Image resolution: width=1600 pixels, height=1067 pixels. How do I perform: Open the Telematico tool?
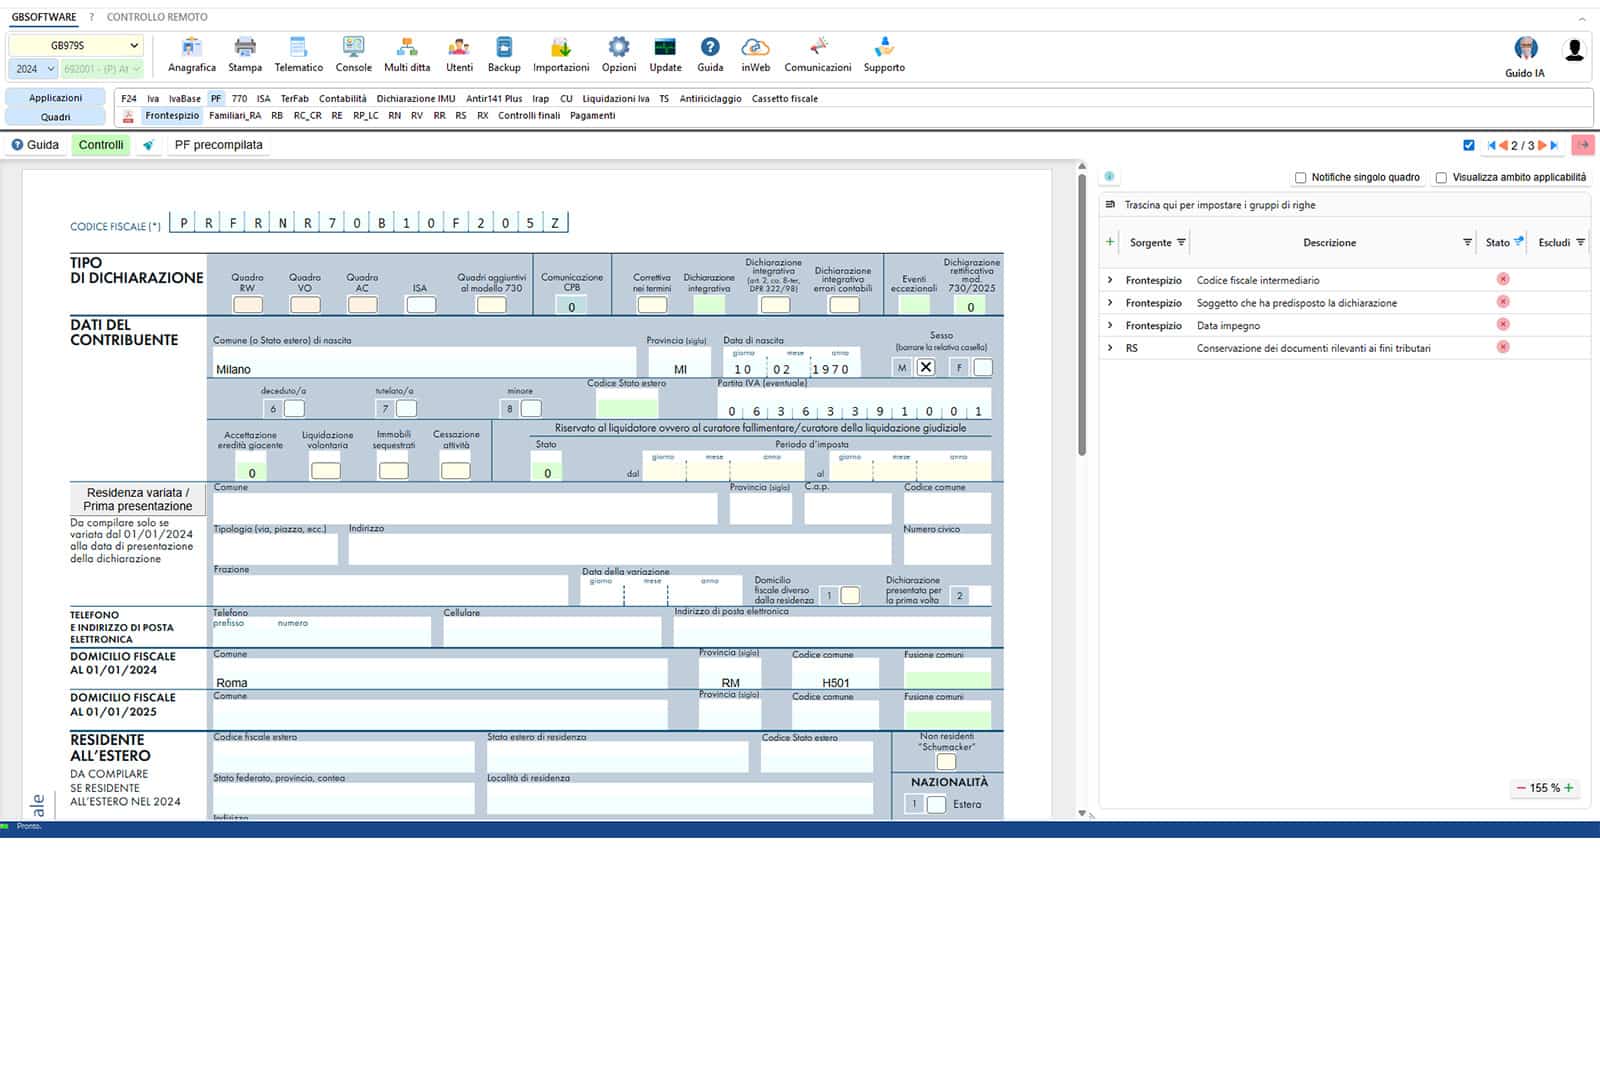(298, 54)
